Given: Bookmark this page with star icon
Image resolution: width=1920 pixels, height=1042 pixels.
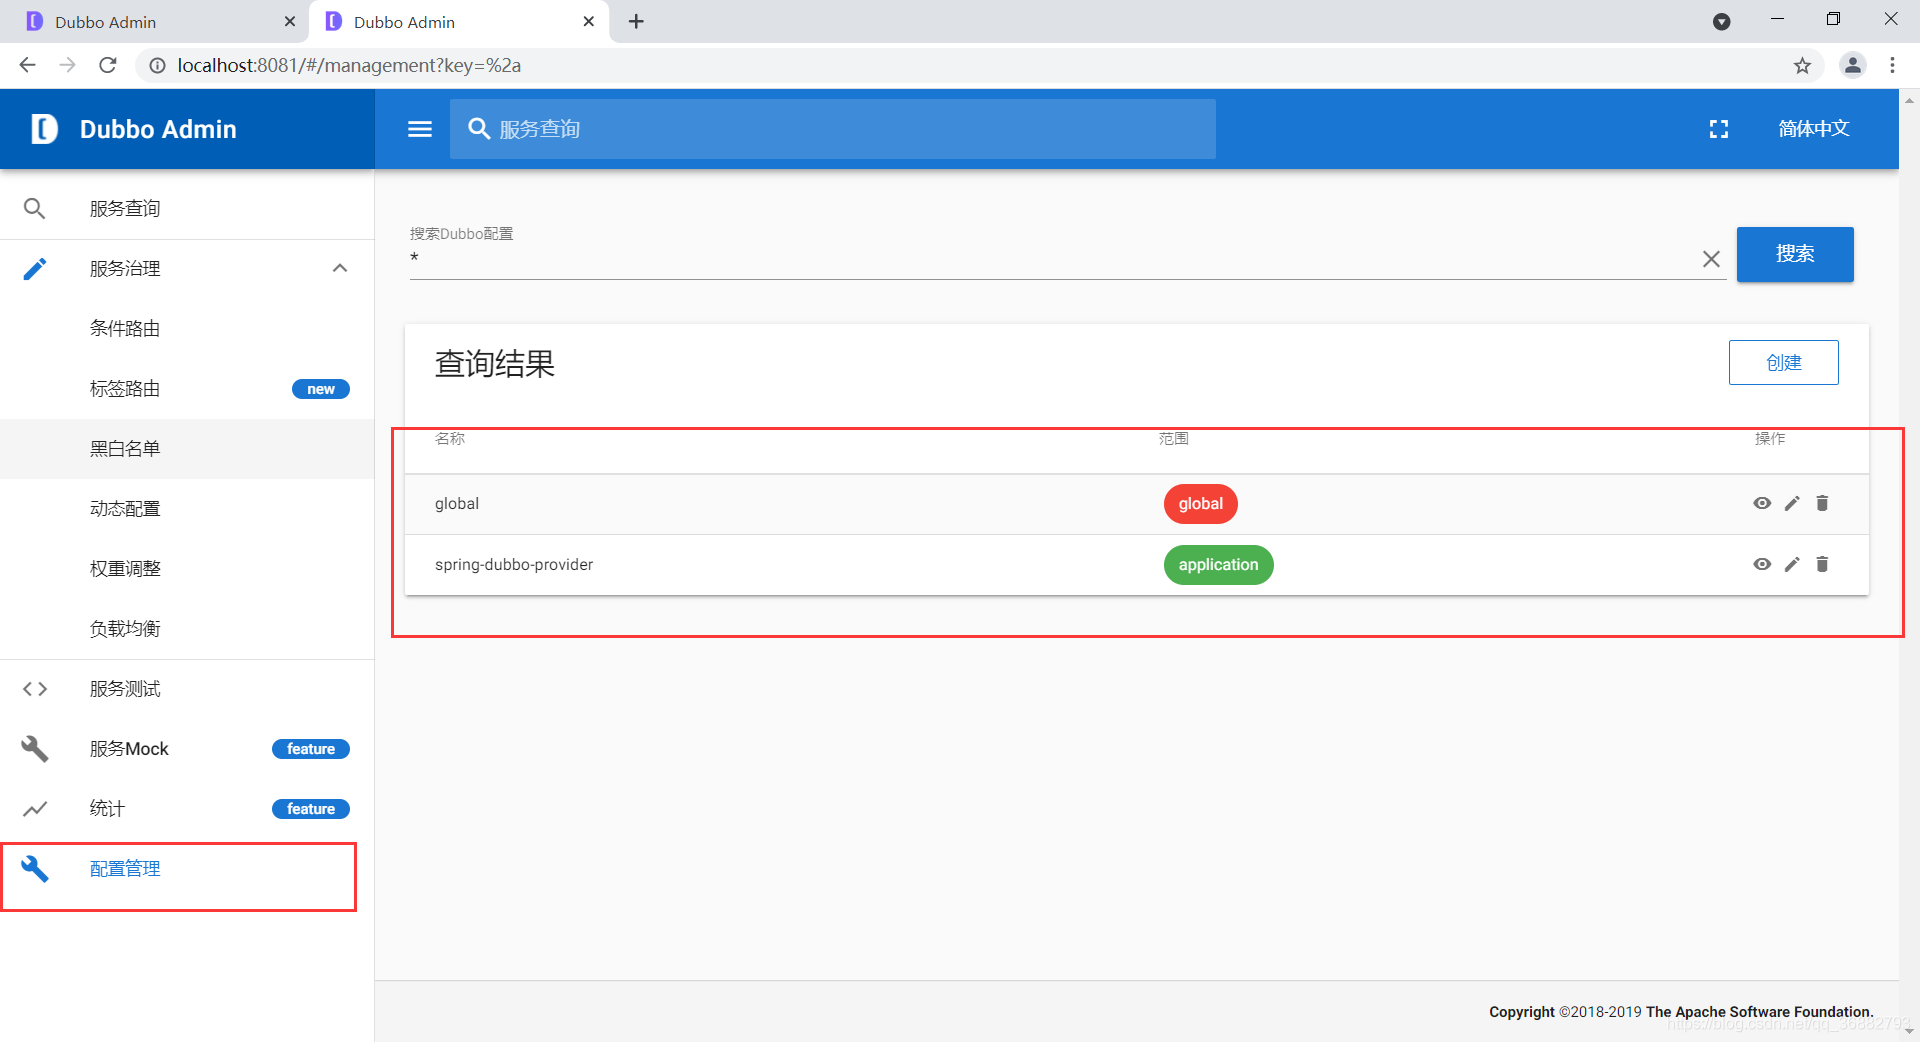Looking at the screenshot, I should tap(1802, 66).
